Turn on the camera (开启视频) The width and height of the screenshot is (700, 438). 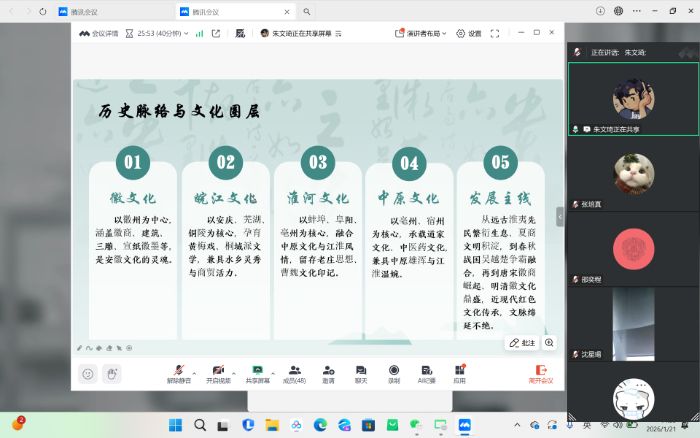point(217,372)
